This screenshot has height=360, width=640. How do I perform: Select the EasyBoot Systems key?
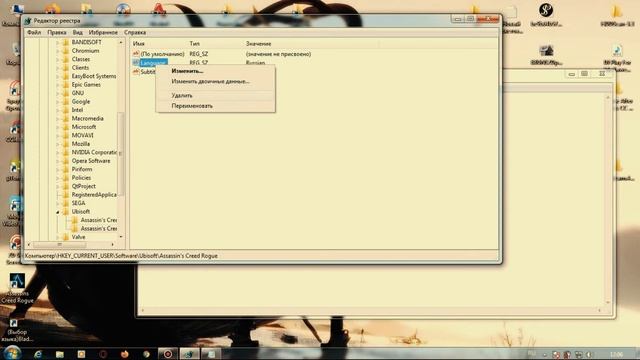(x=94, y=76)
